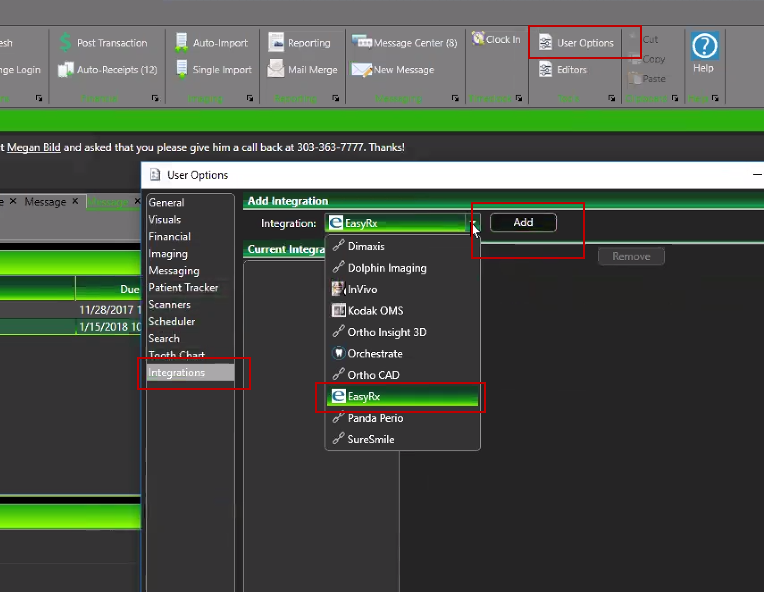Select Kodak OMS integration entry
The image size is (764, 592).
pos(402,310)
